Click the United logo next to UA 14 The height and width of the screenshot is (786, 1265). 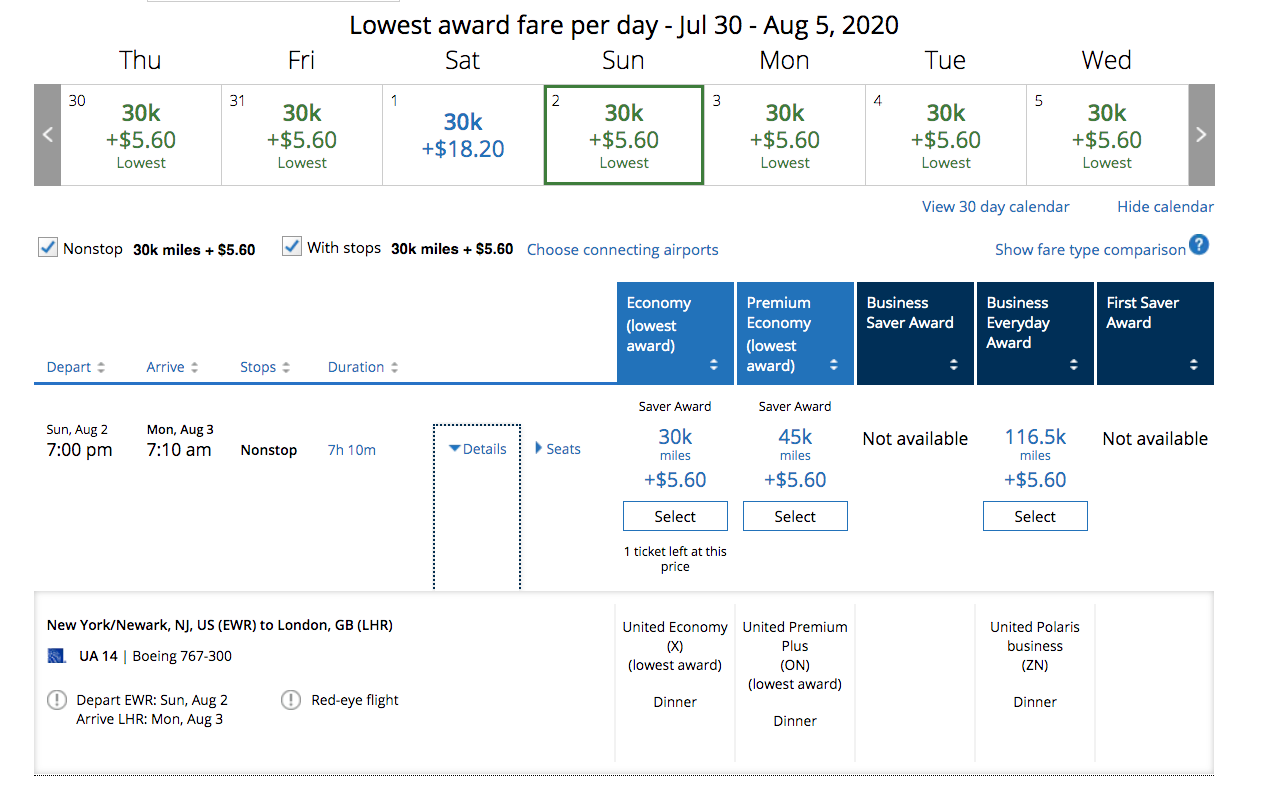57,657
